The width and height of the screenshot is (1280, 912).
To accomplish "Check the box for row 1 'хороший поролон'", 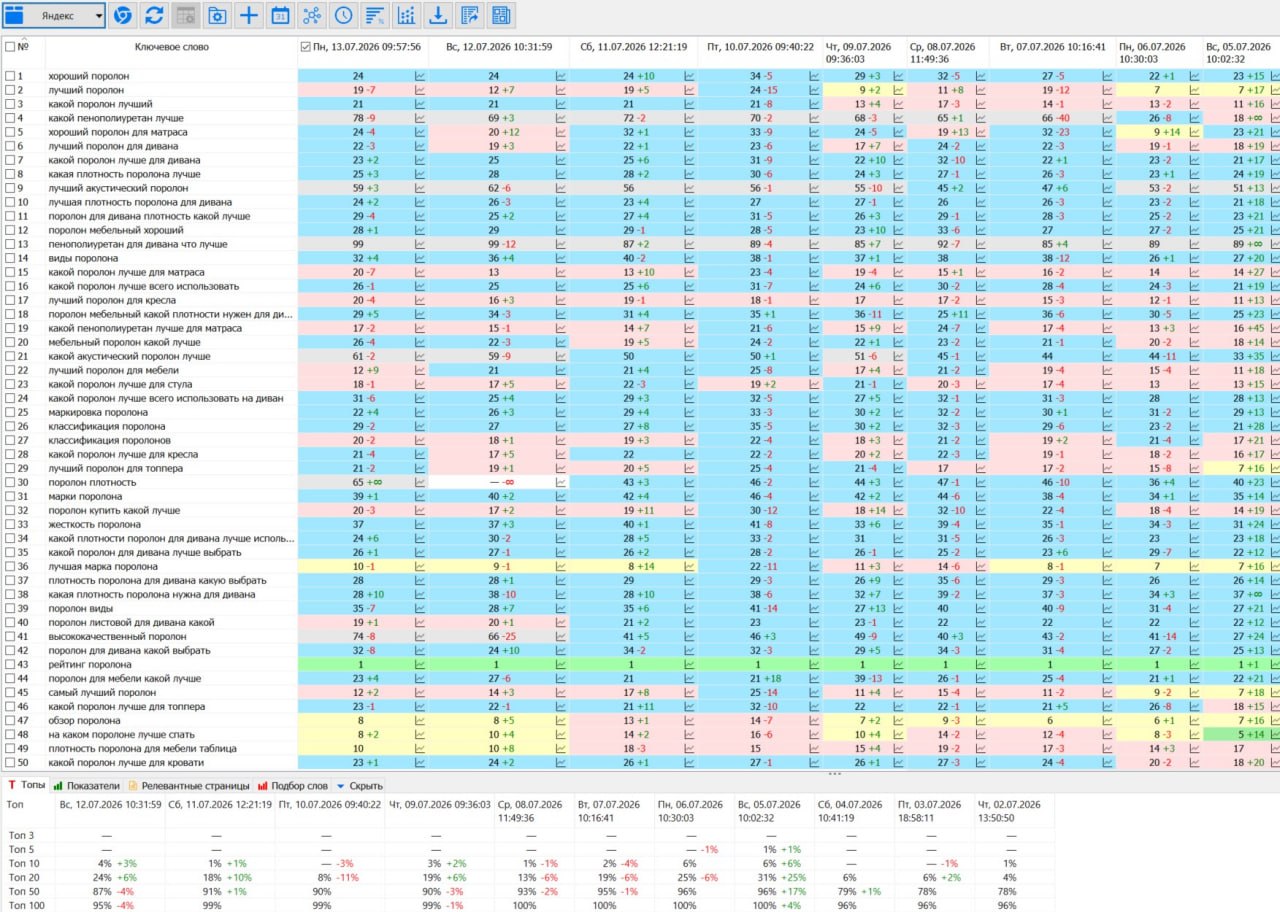I will point(10,76).
